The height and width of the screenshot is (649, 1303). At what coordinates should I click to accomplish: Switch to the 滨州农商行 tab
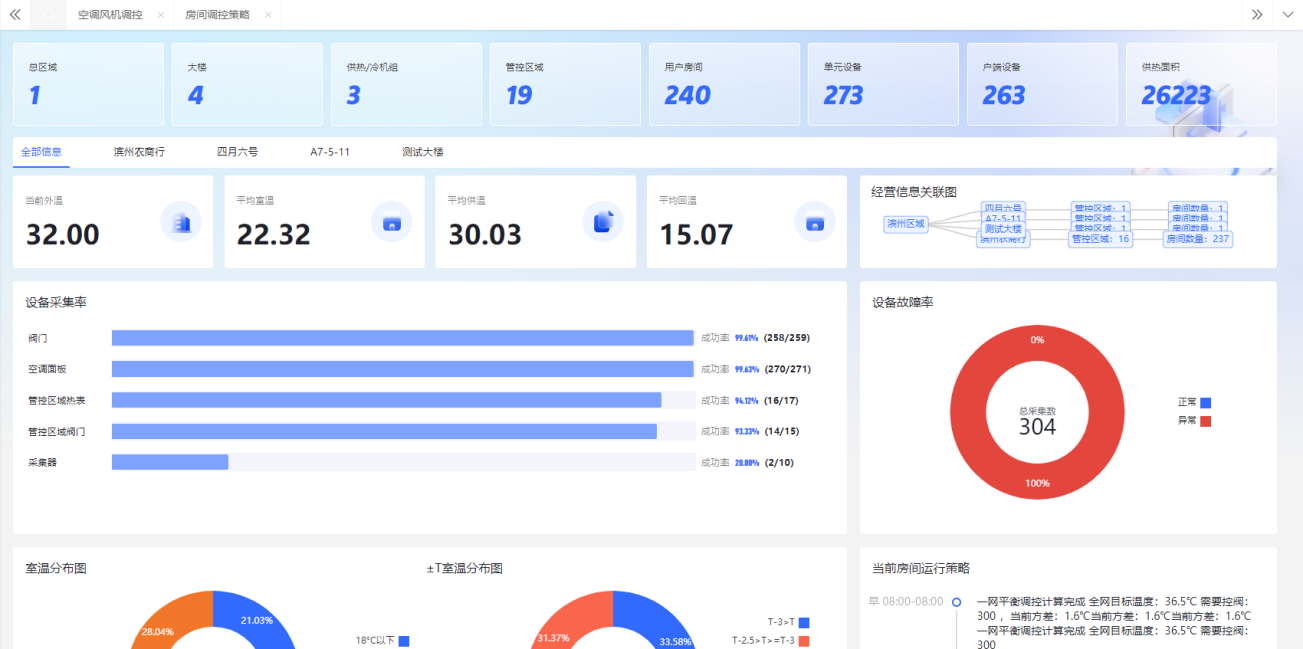139,152
